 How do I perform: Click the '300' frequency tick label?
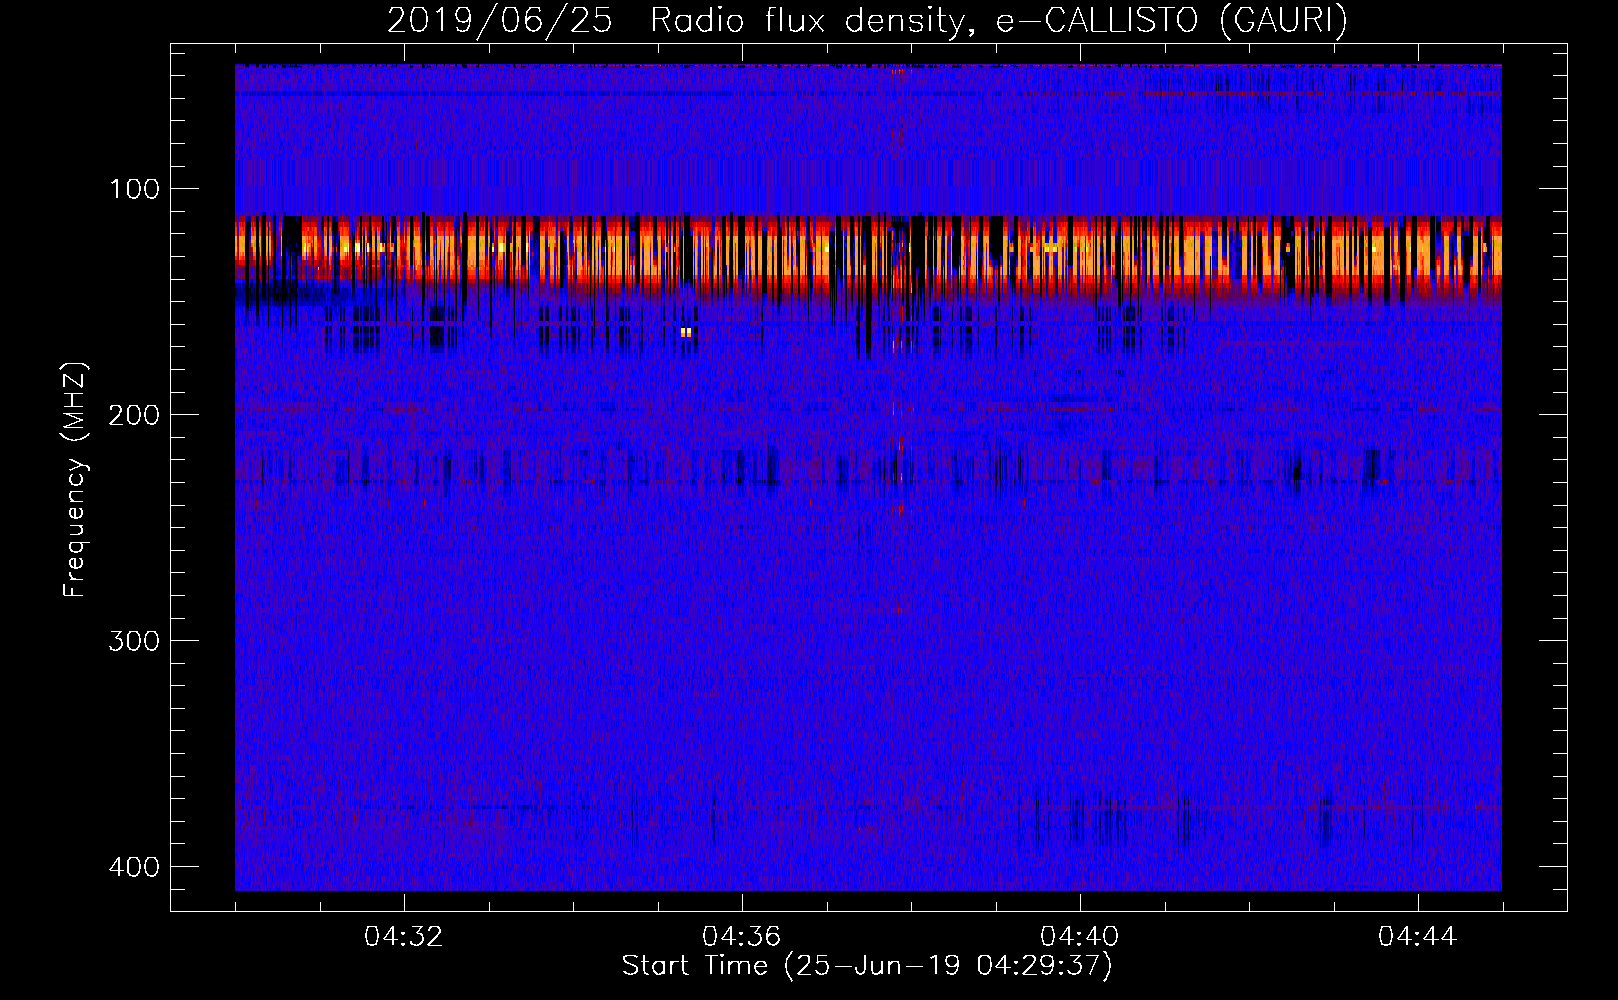pyautogui.click(x=133, y=641)
